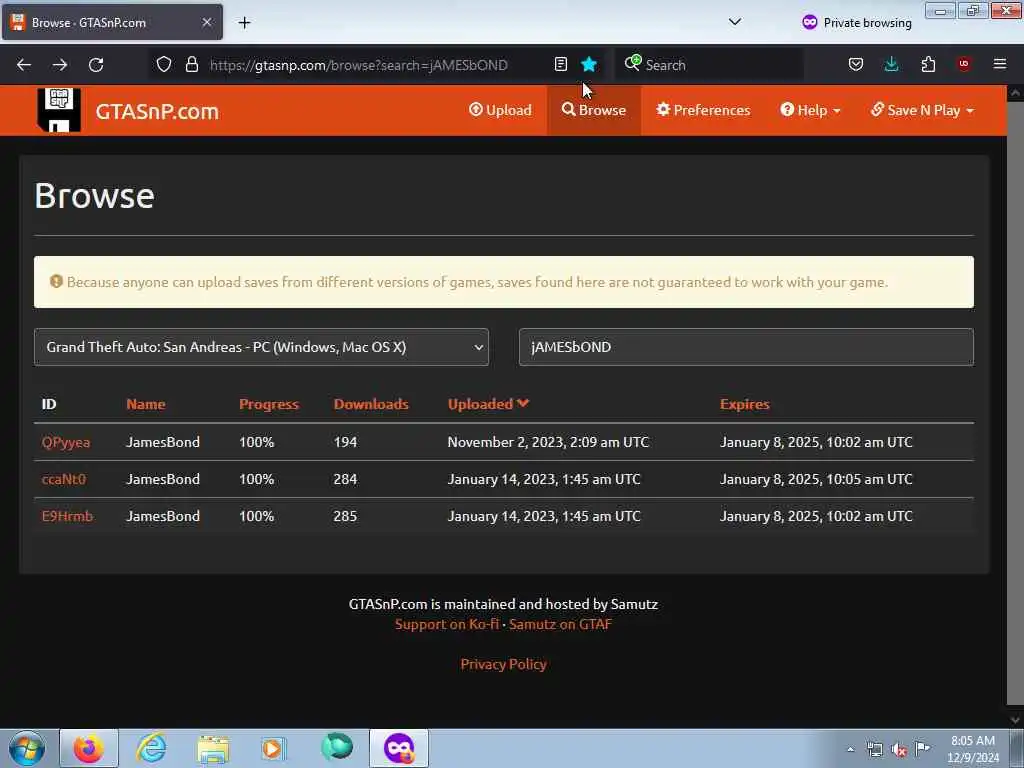
Task: Go back using the browser back arrow
Action: click(x=24, y=65)
